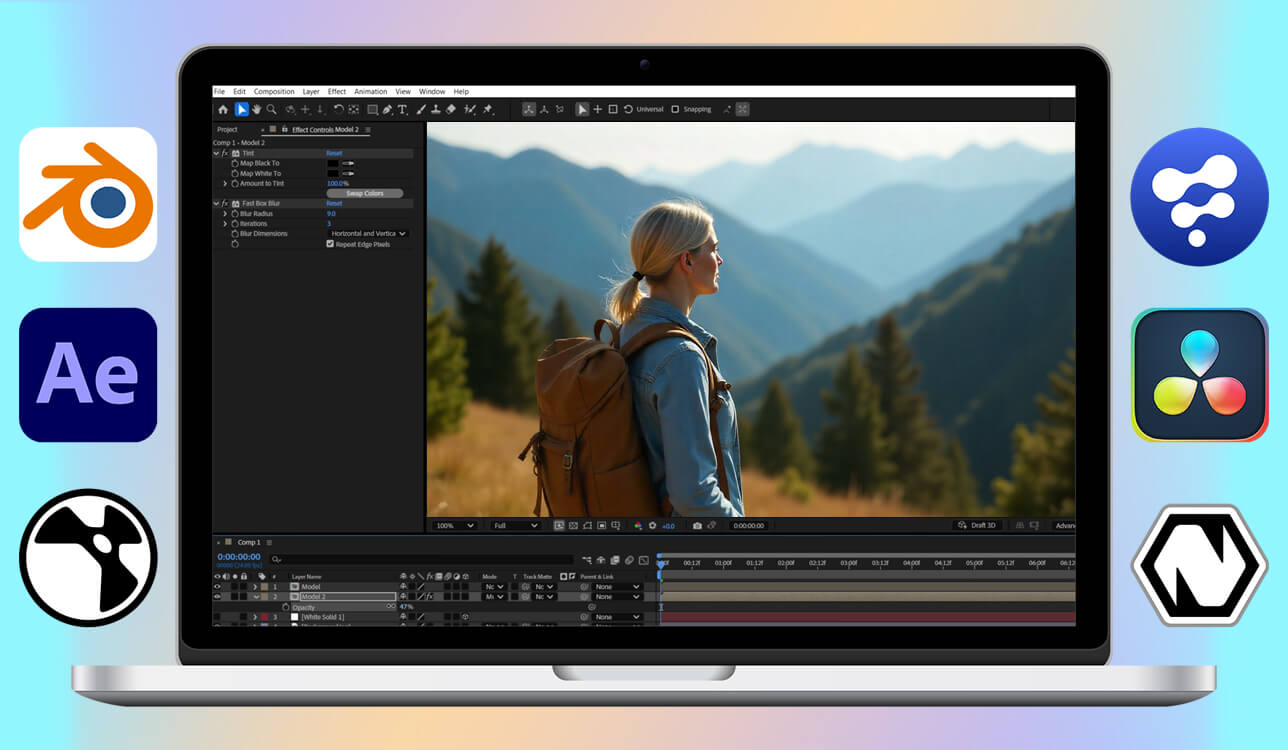Click the After Effects Ae icon

point(88,375)
